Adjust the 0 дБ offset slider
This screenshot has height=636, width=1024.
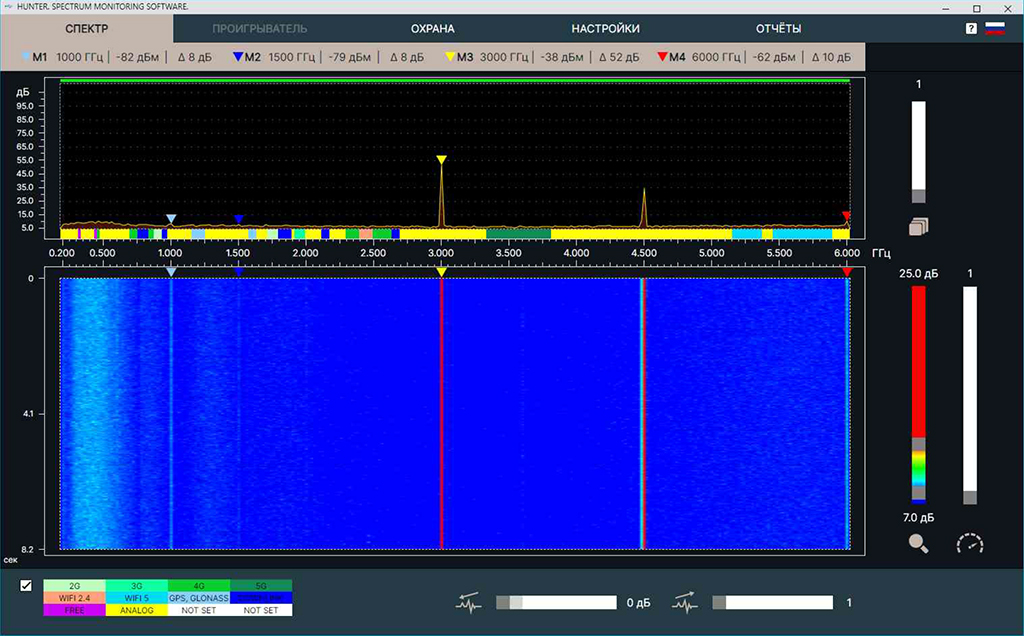tap(556, 603)
